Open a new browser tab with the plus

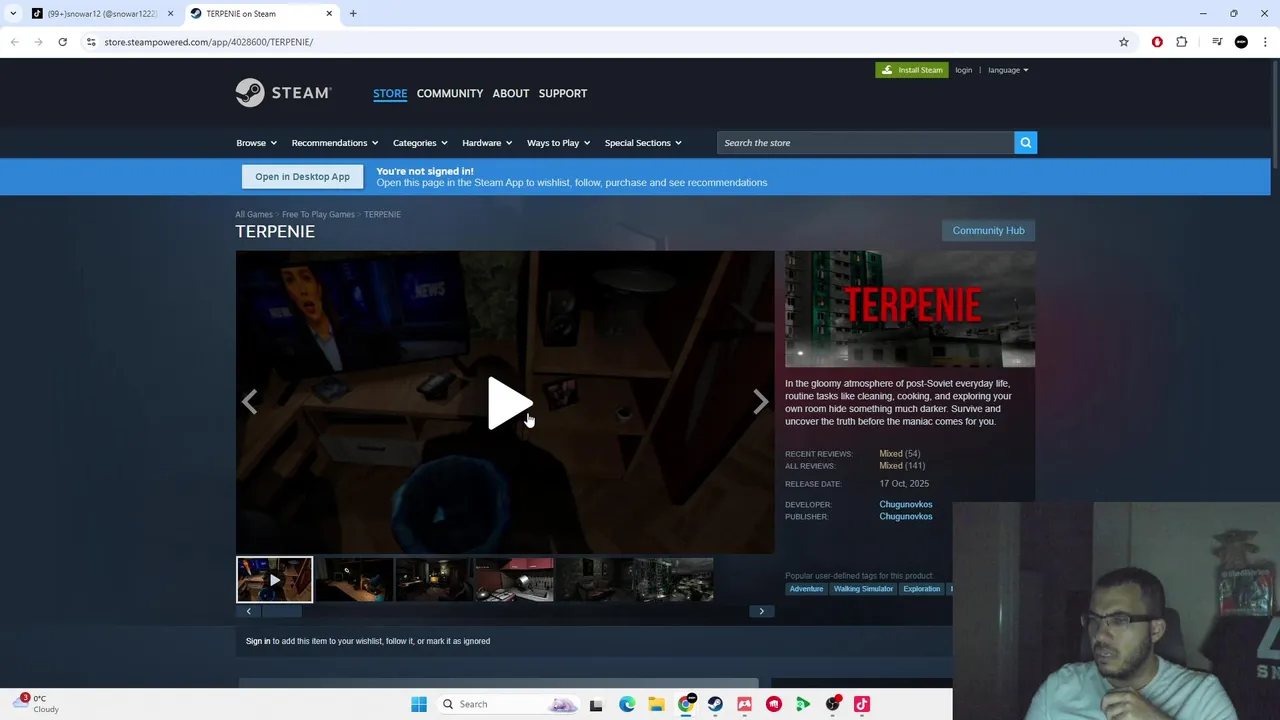353,13
